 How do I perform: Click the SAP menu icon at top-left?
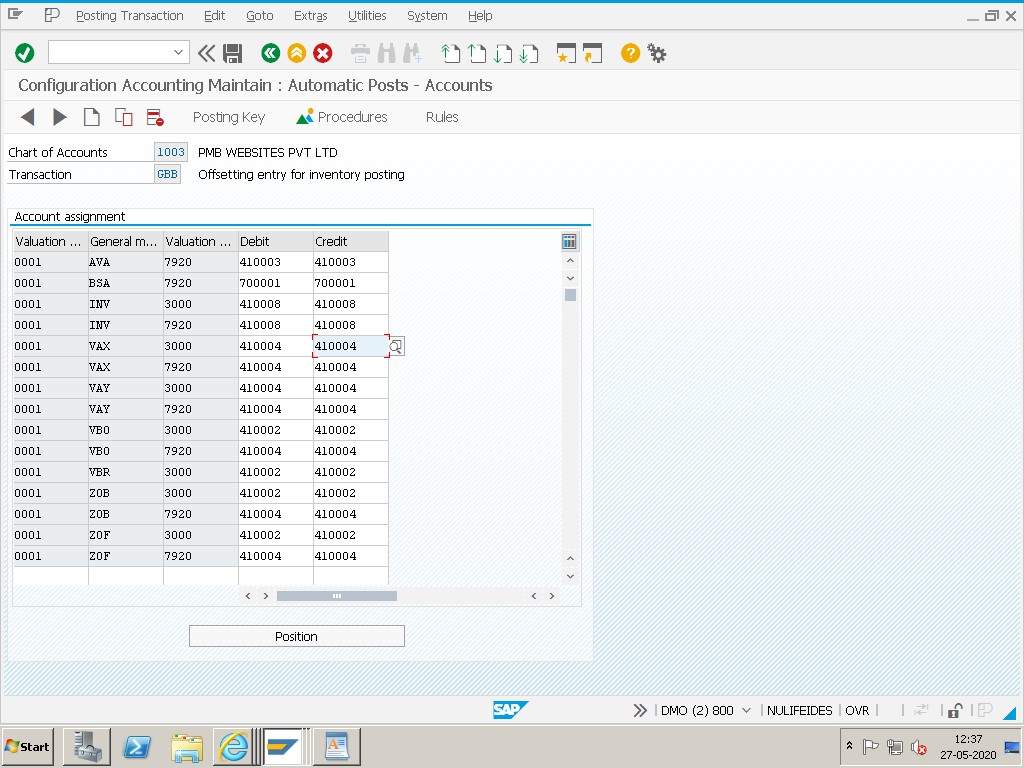pyautogui.click(x=15, y=14)
